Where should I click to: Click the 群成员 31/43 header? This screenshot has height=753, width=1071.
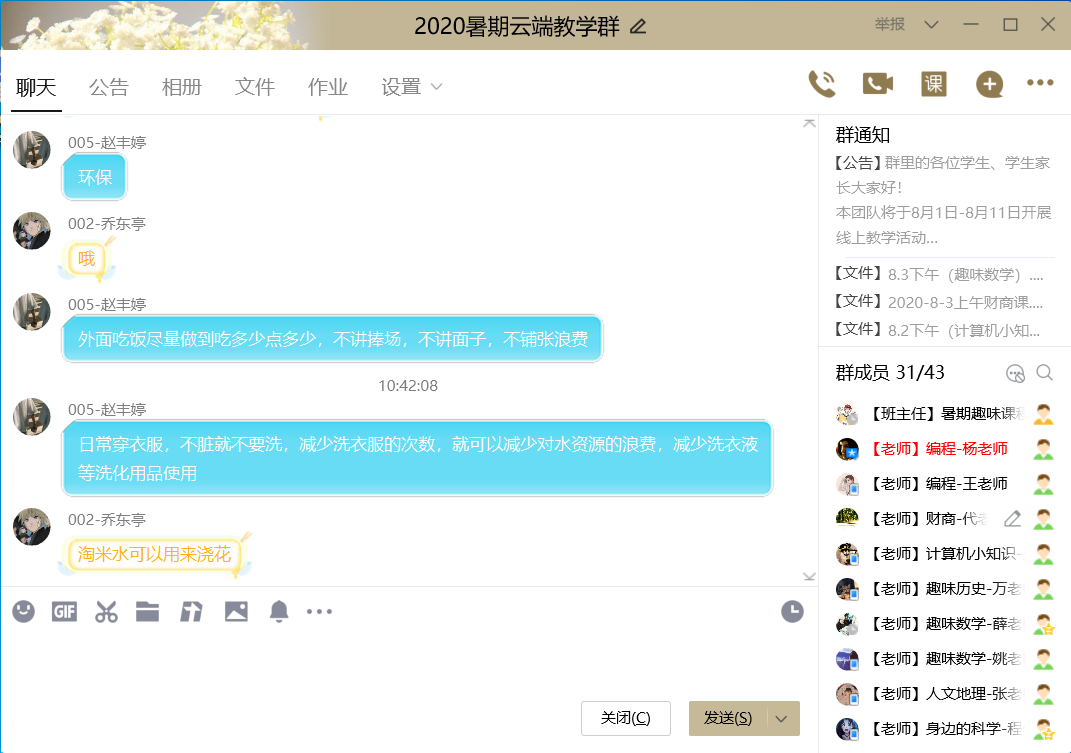click(890, 372)
